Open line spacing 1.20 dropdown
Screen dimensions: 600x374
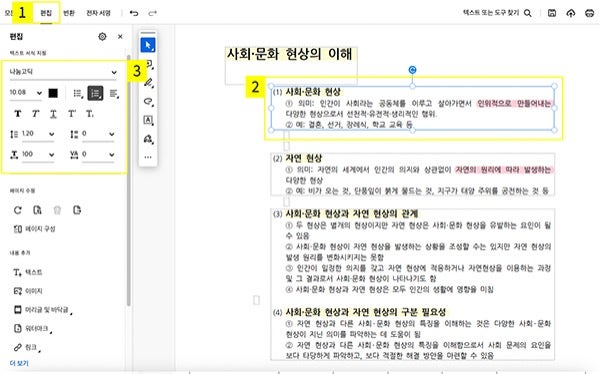(x=38, y=134)
